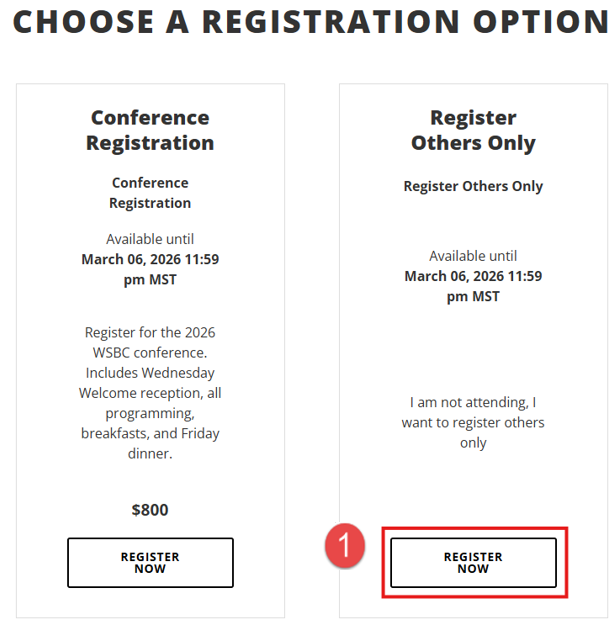
Task: Click the 'want to register others' text line
Action: click(x=473, y=422)
